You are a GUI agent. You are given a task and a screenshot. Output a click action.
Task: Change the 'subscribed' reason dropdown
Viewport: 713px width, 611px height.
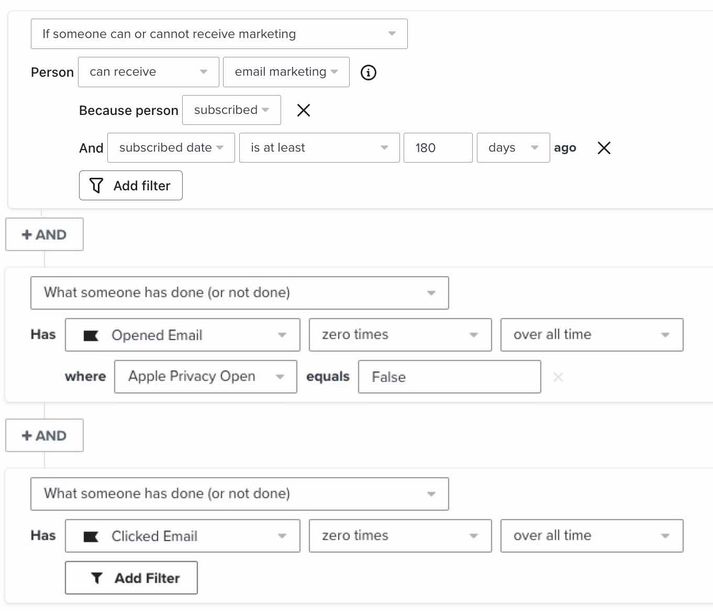[x=231, y=110]
